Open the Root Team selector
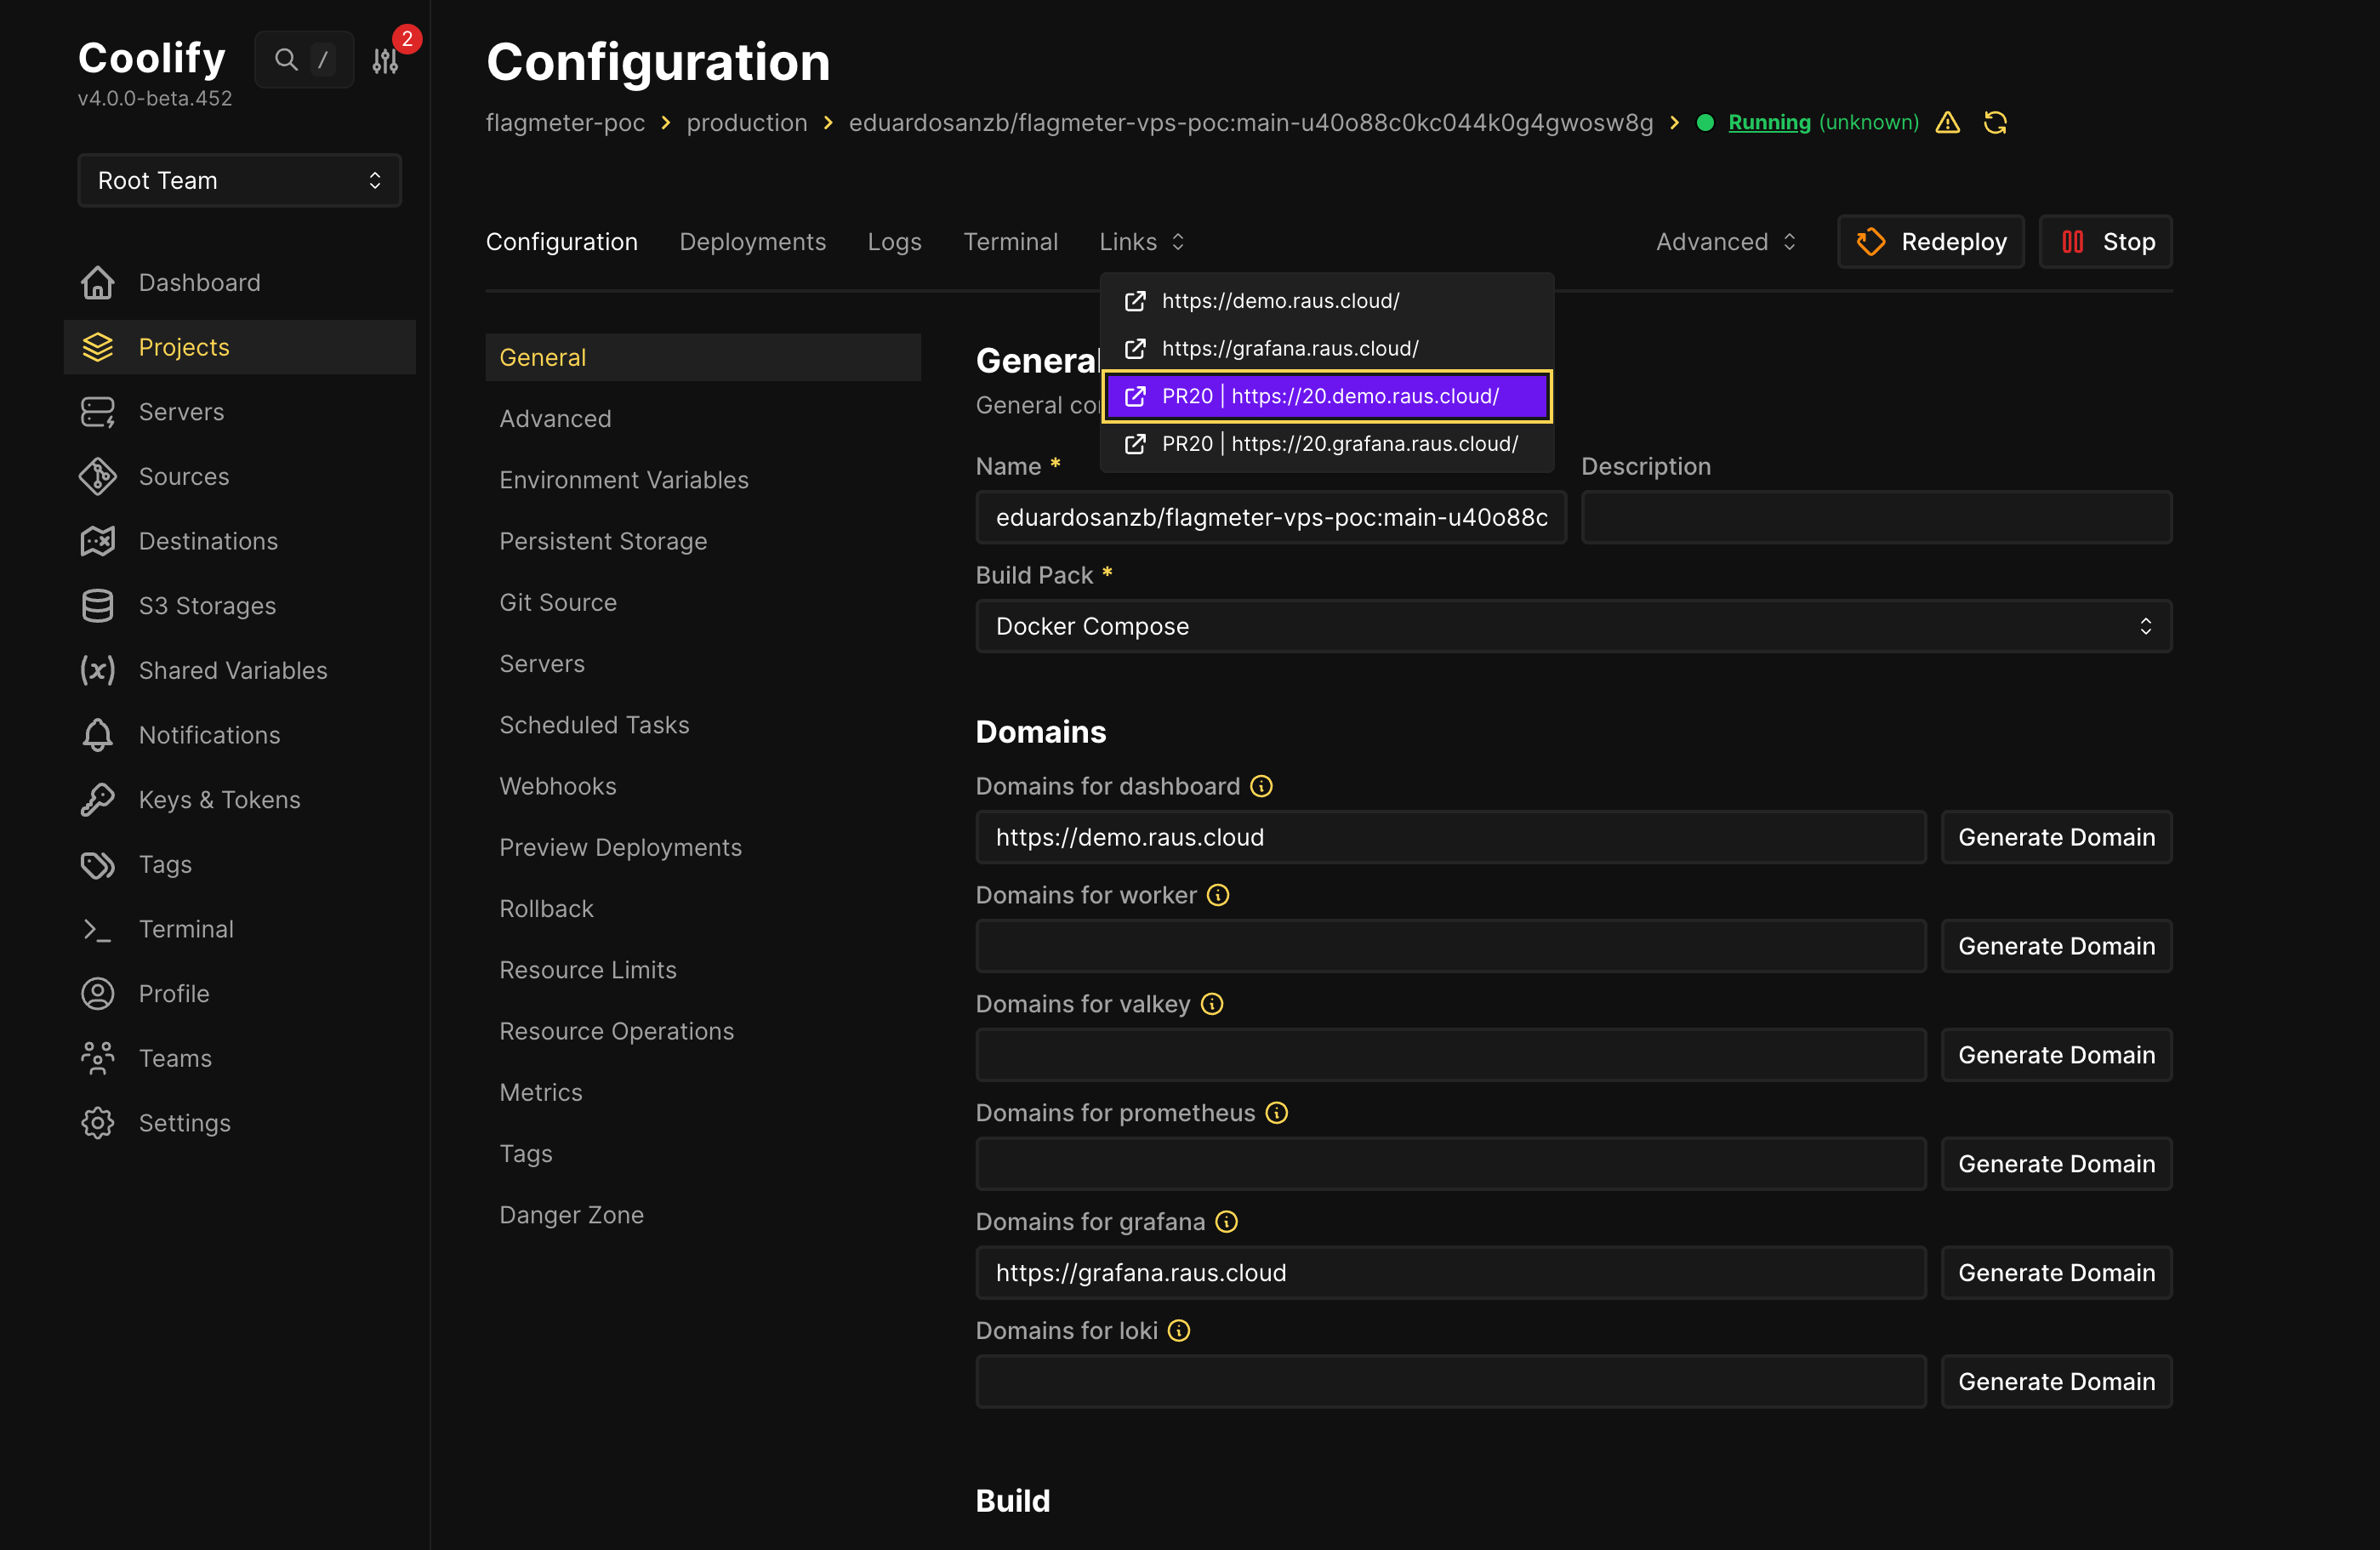2380x1550 pixels. coord(239,180)
